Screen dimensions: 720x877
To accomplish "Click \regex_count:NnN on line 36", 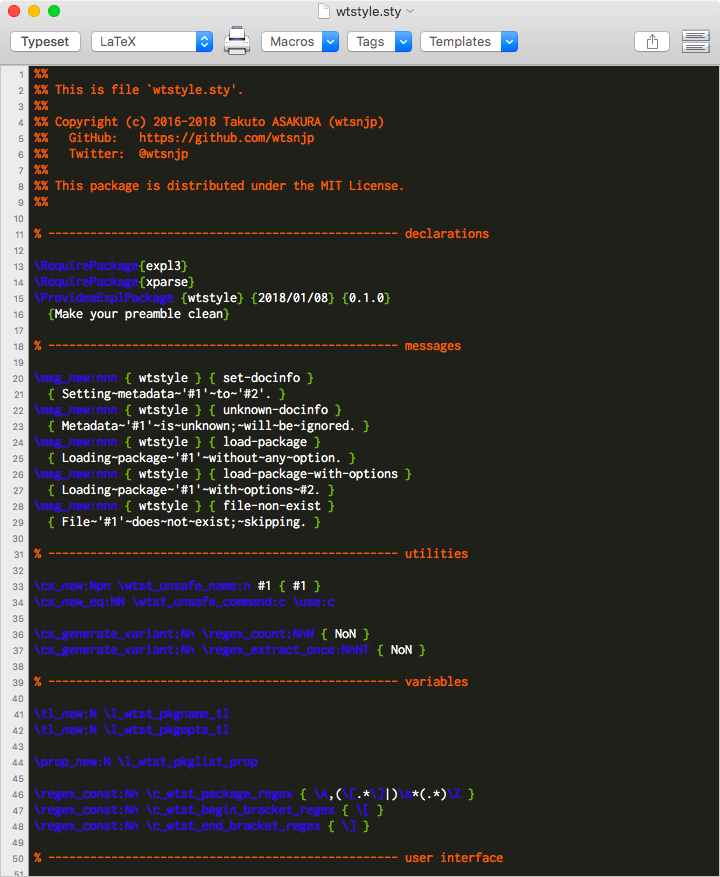I will [x=258, y=634].
